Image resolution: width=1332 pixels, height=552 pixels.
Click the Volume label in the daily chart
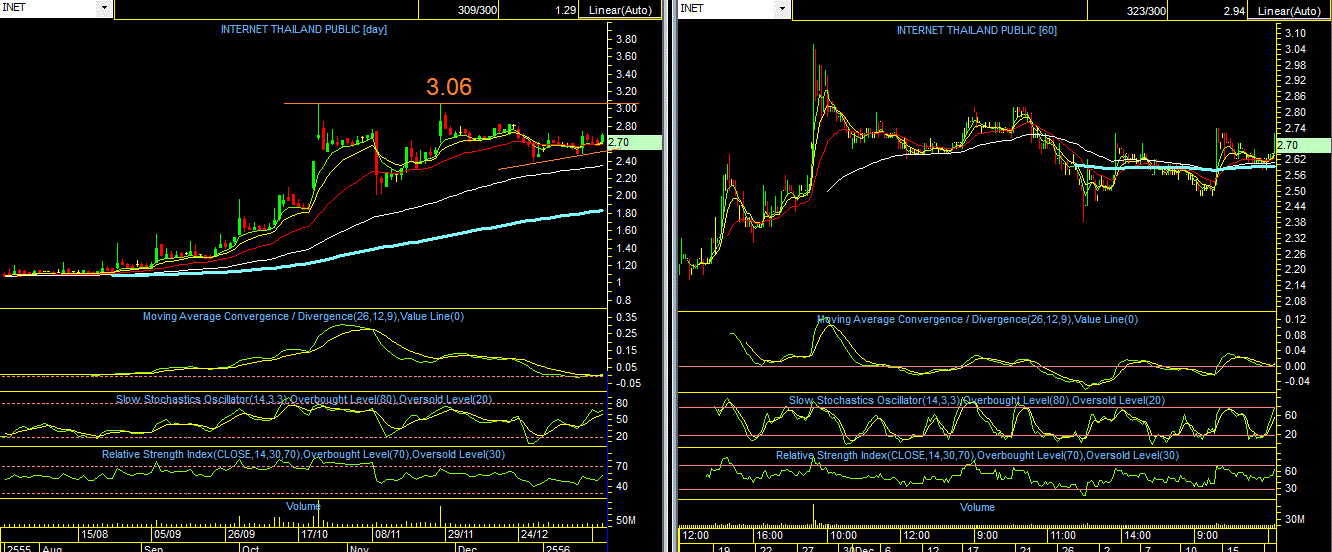tap(303, 506)
